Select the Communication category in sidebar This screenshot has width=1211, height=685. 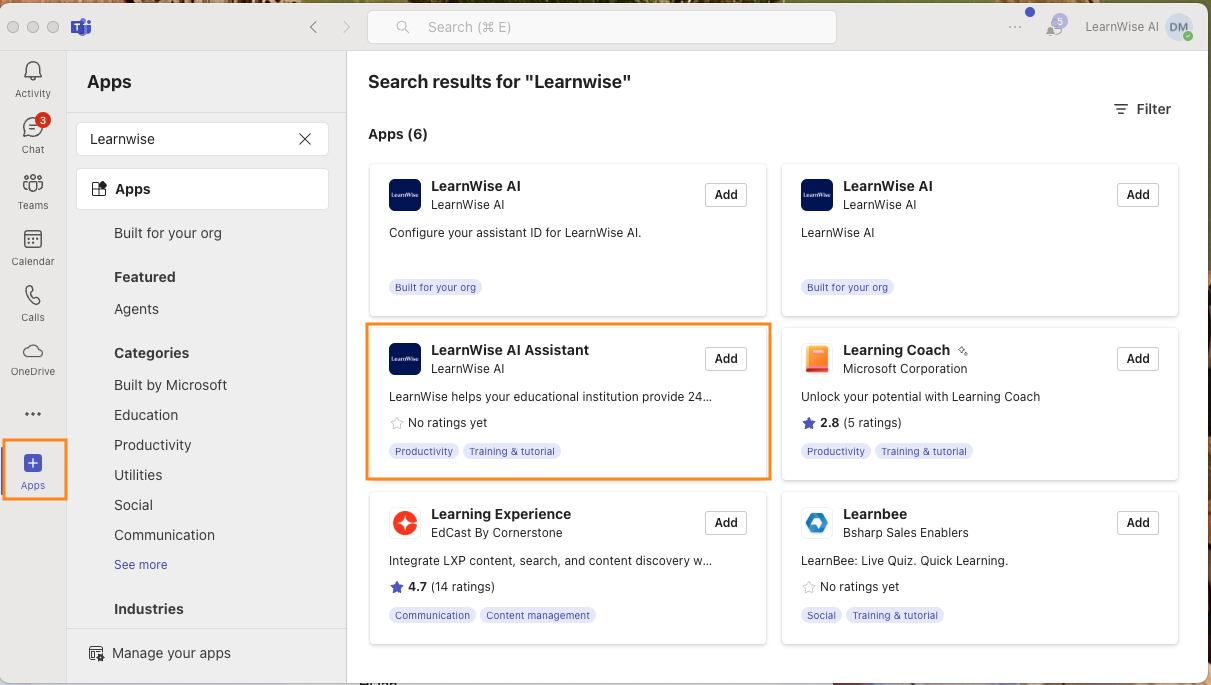point(164,535)
